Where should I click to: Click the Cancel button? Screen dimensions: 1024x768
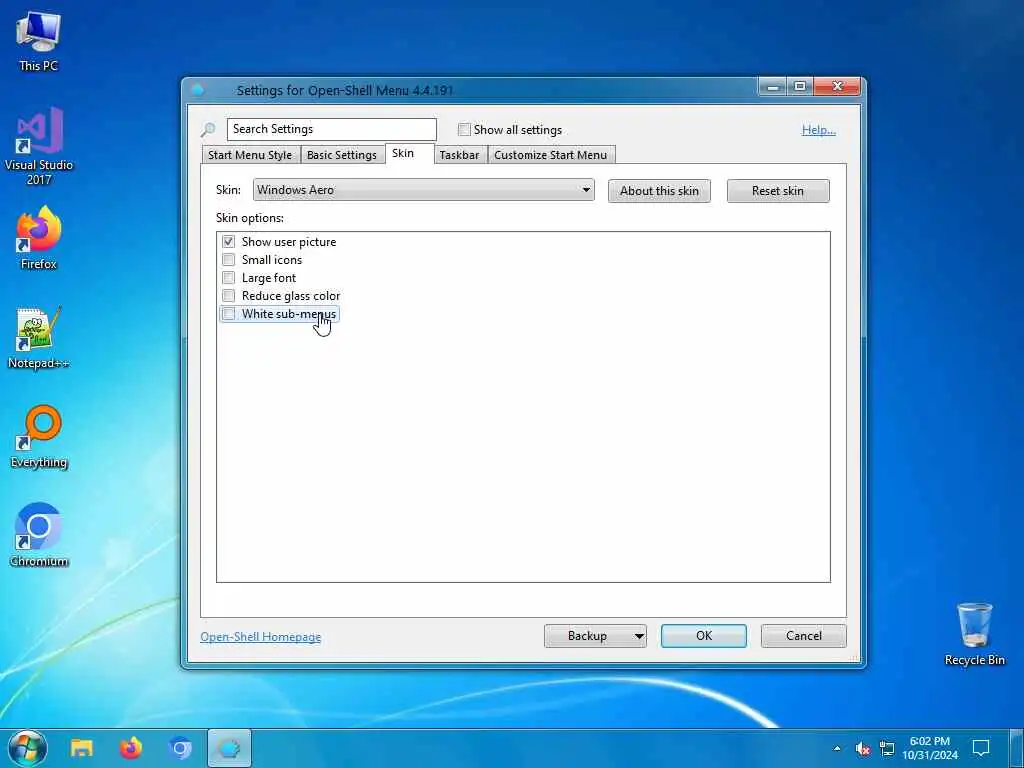pyautogui.click(x=803, y=636)
